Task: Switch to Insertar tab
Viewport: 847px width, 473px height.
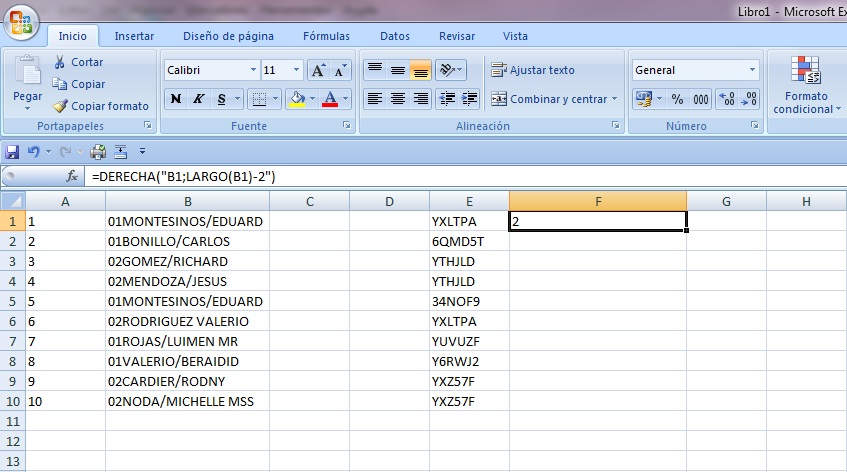Action: (x=134, y=36)
